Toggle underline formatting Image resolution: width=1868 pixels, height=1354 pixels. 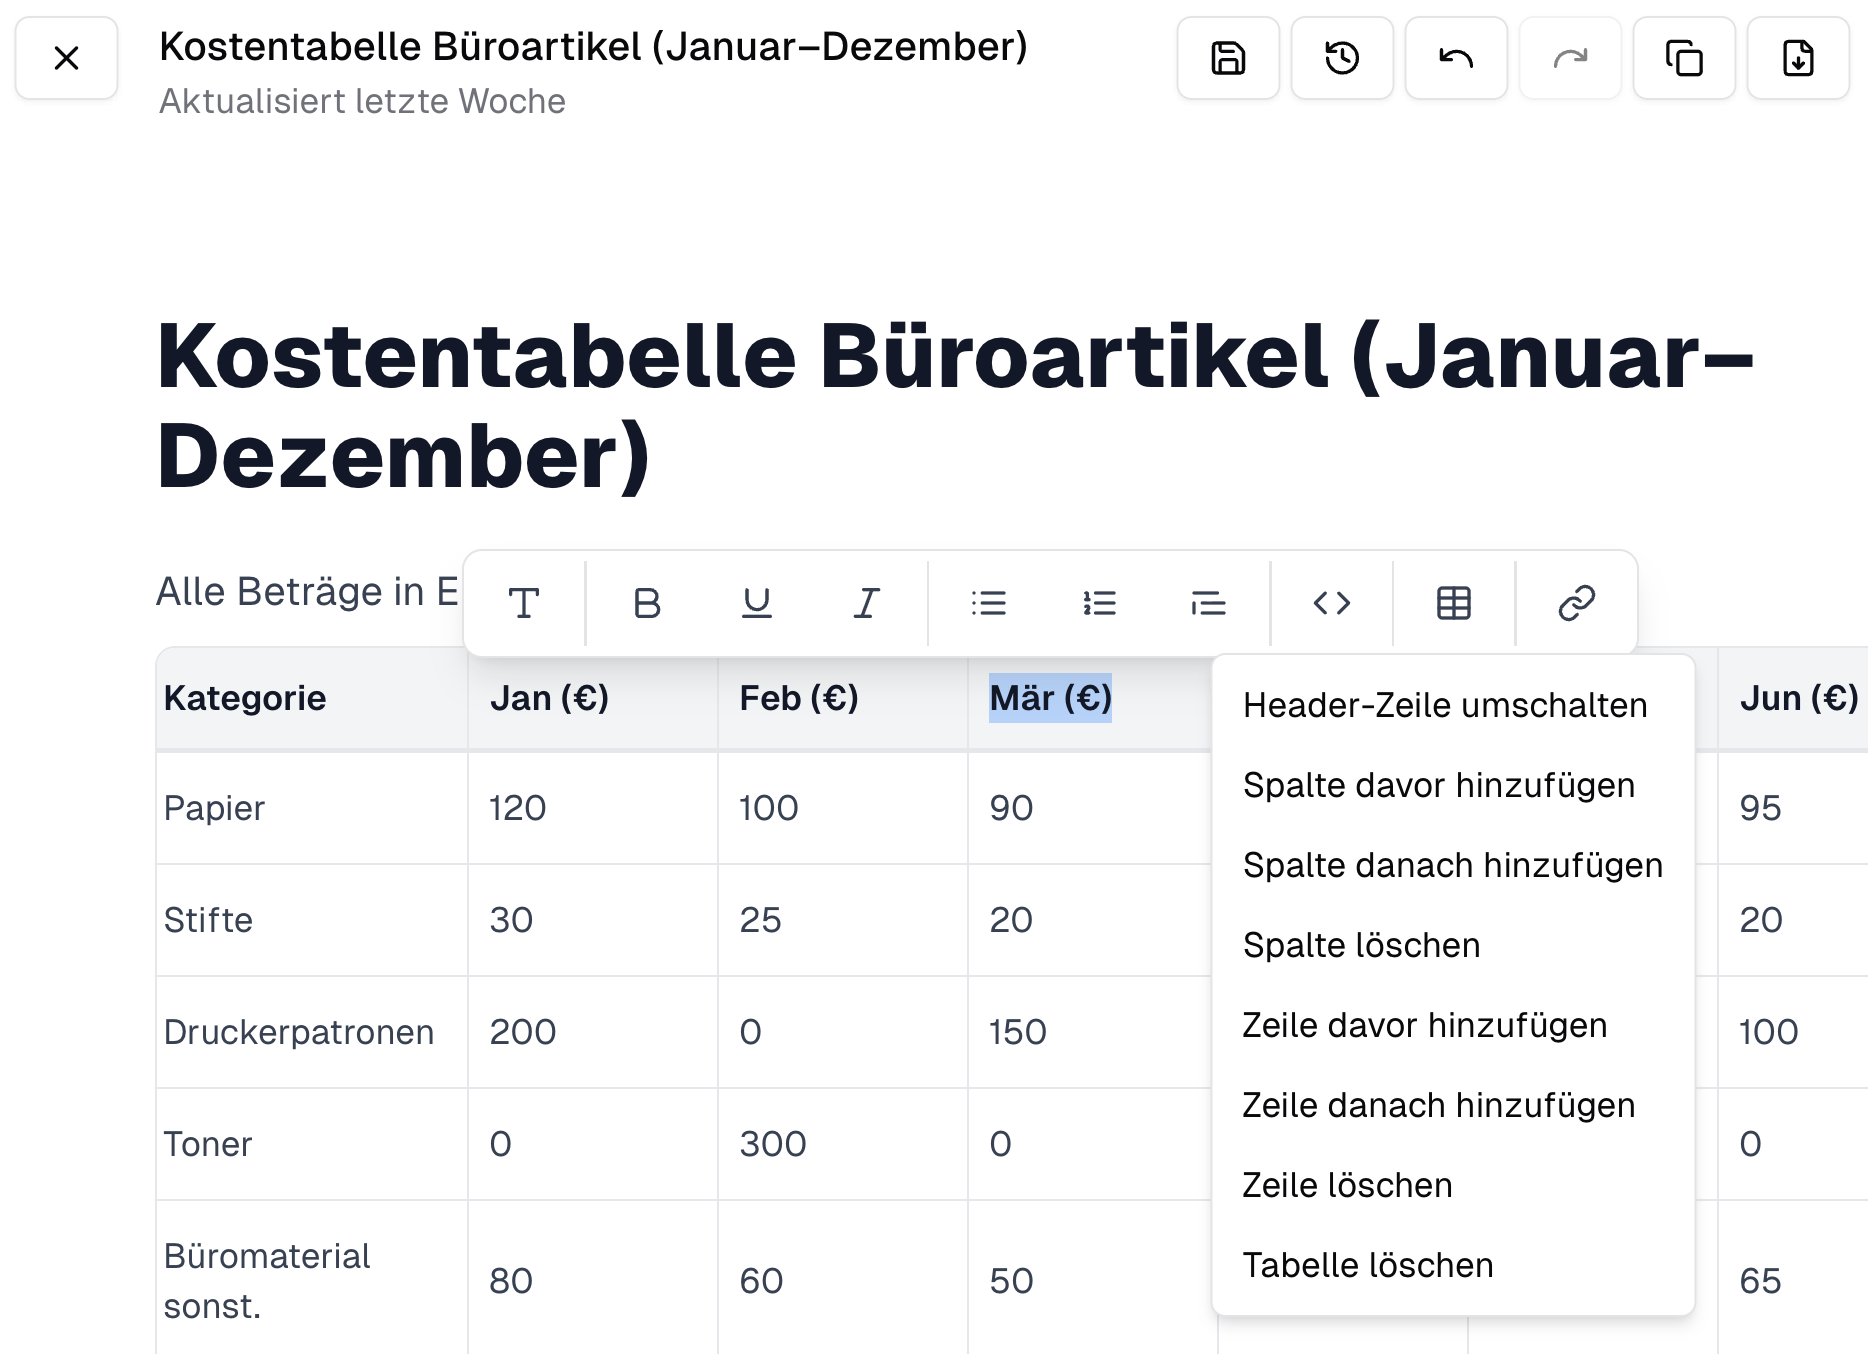tap(756, 602)
